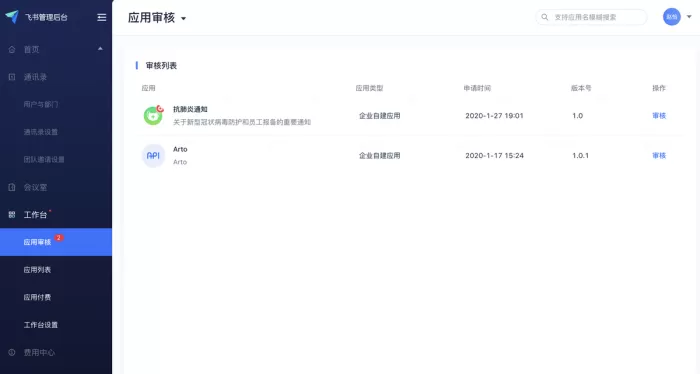Click the Feishu paper plane logo
Screen dimensions: 700x374
(12, 17)
